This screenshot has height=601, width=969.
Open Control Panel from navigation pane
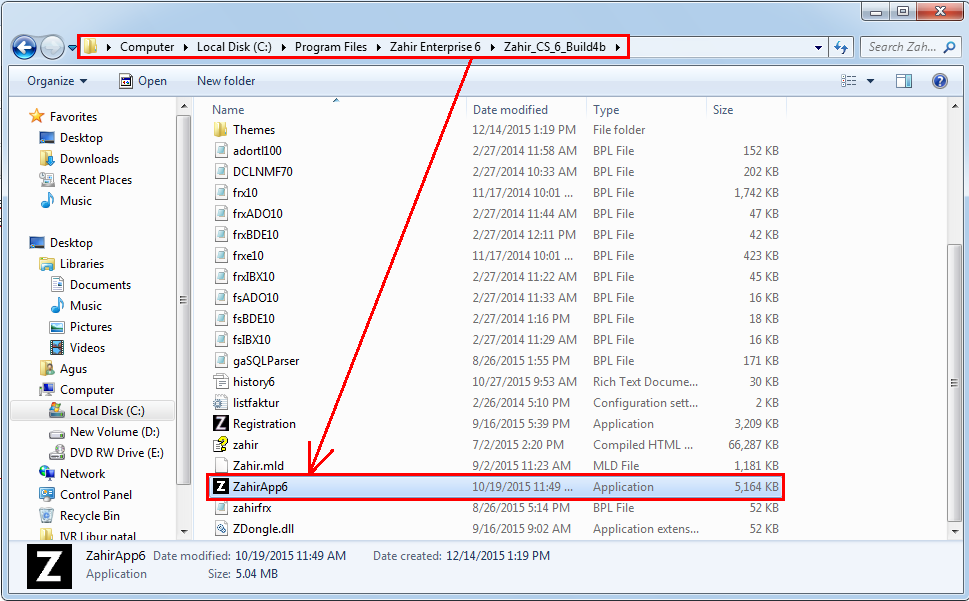point(96,495)
